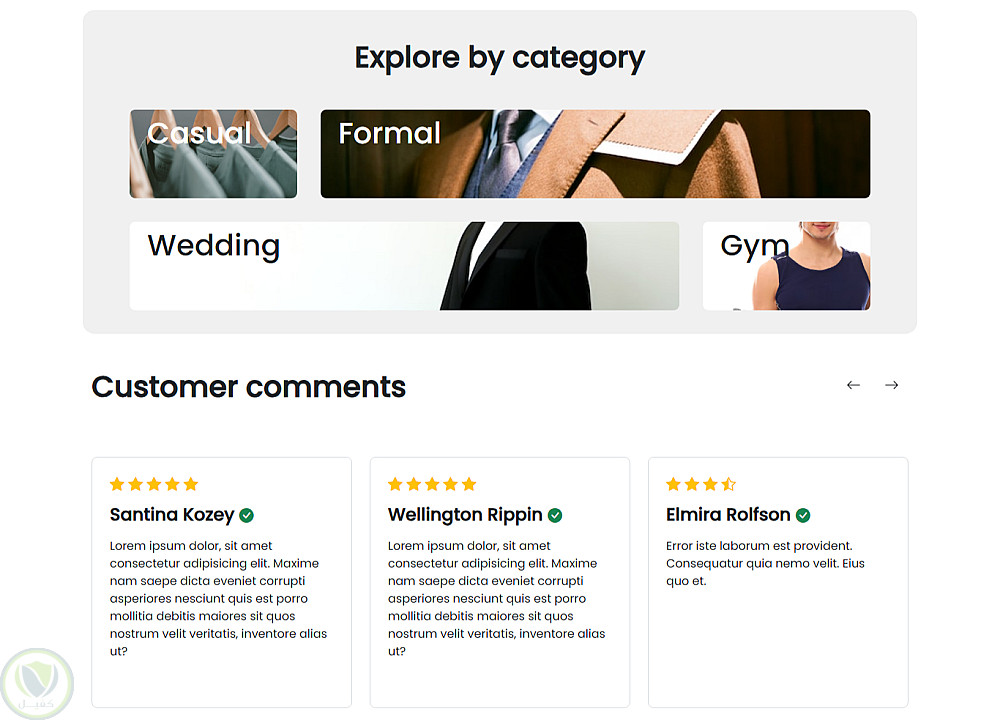Click the Santina Kozey reviewer name

pos(172,515)
